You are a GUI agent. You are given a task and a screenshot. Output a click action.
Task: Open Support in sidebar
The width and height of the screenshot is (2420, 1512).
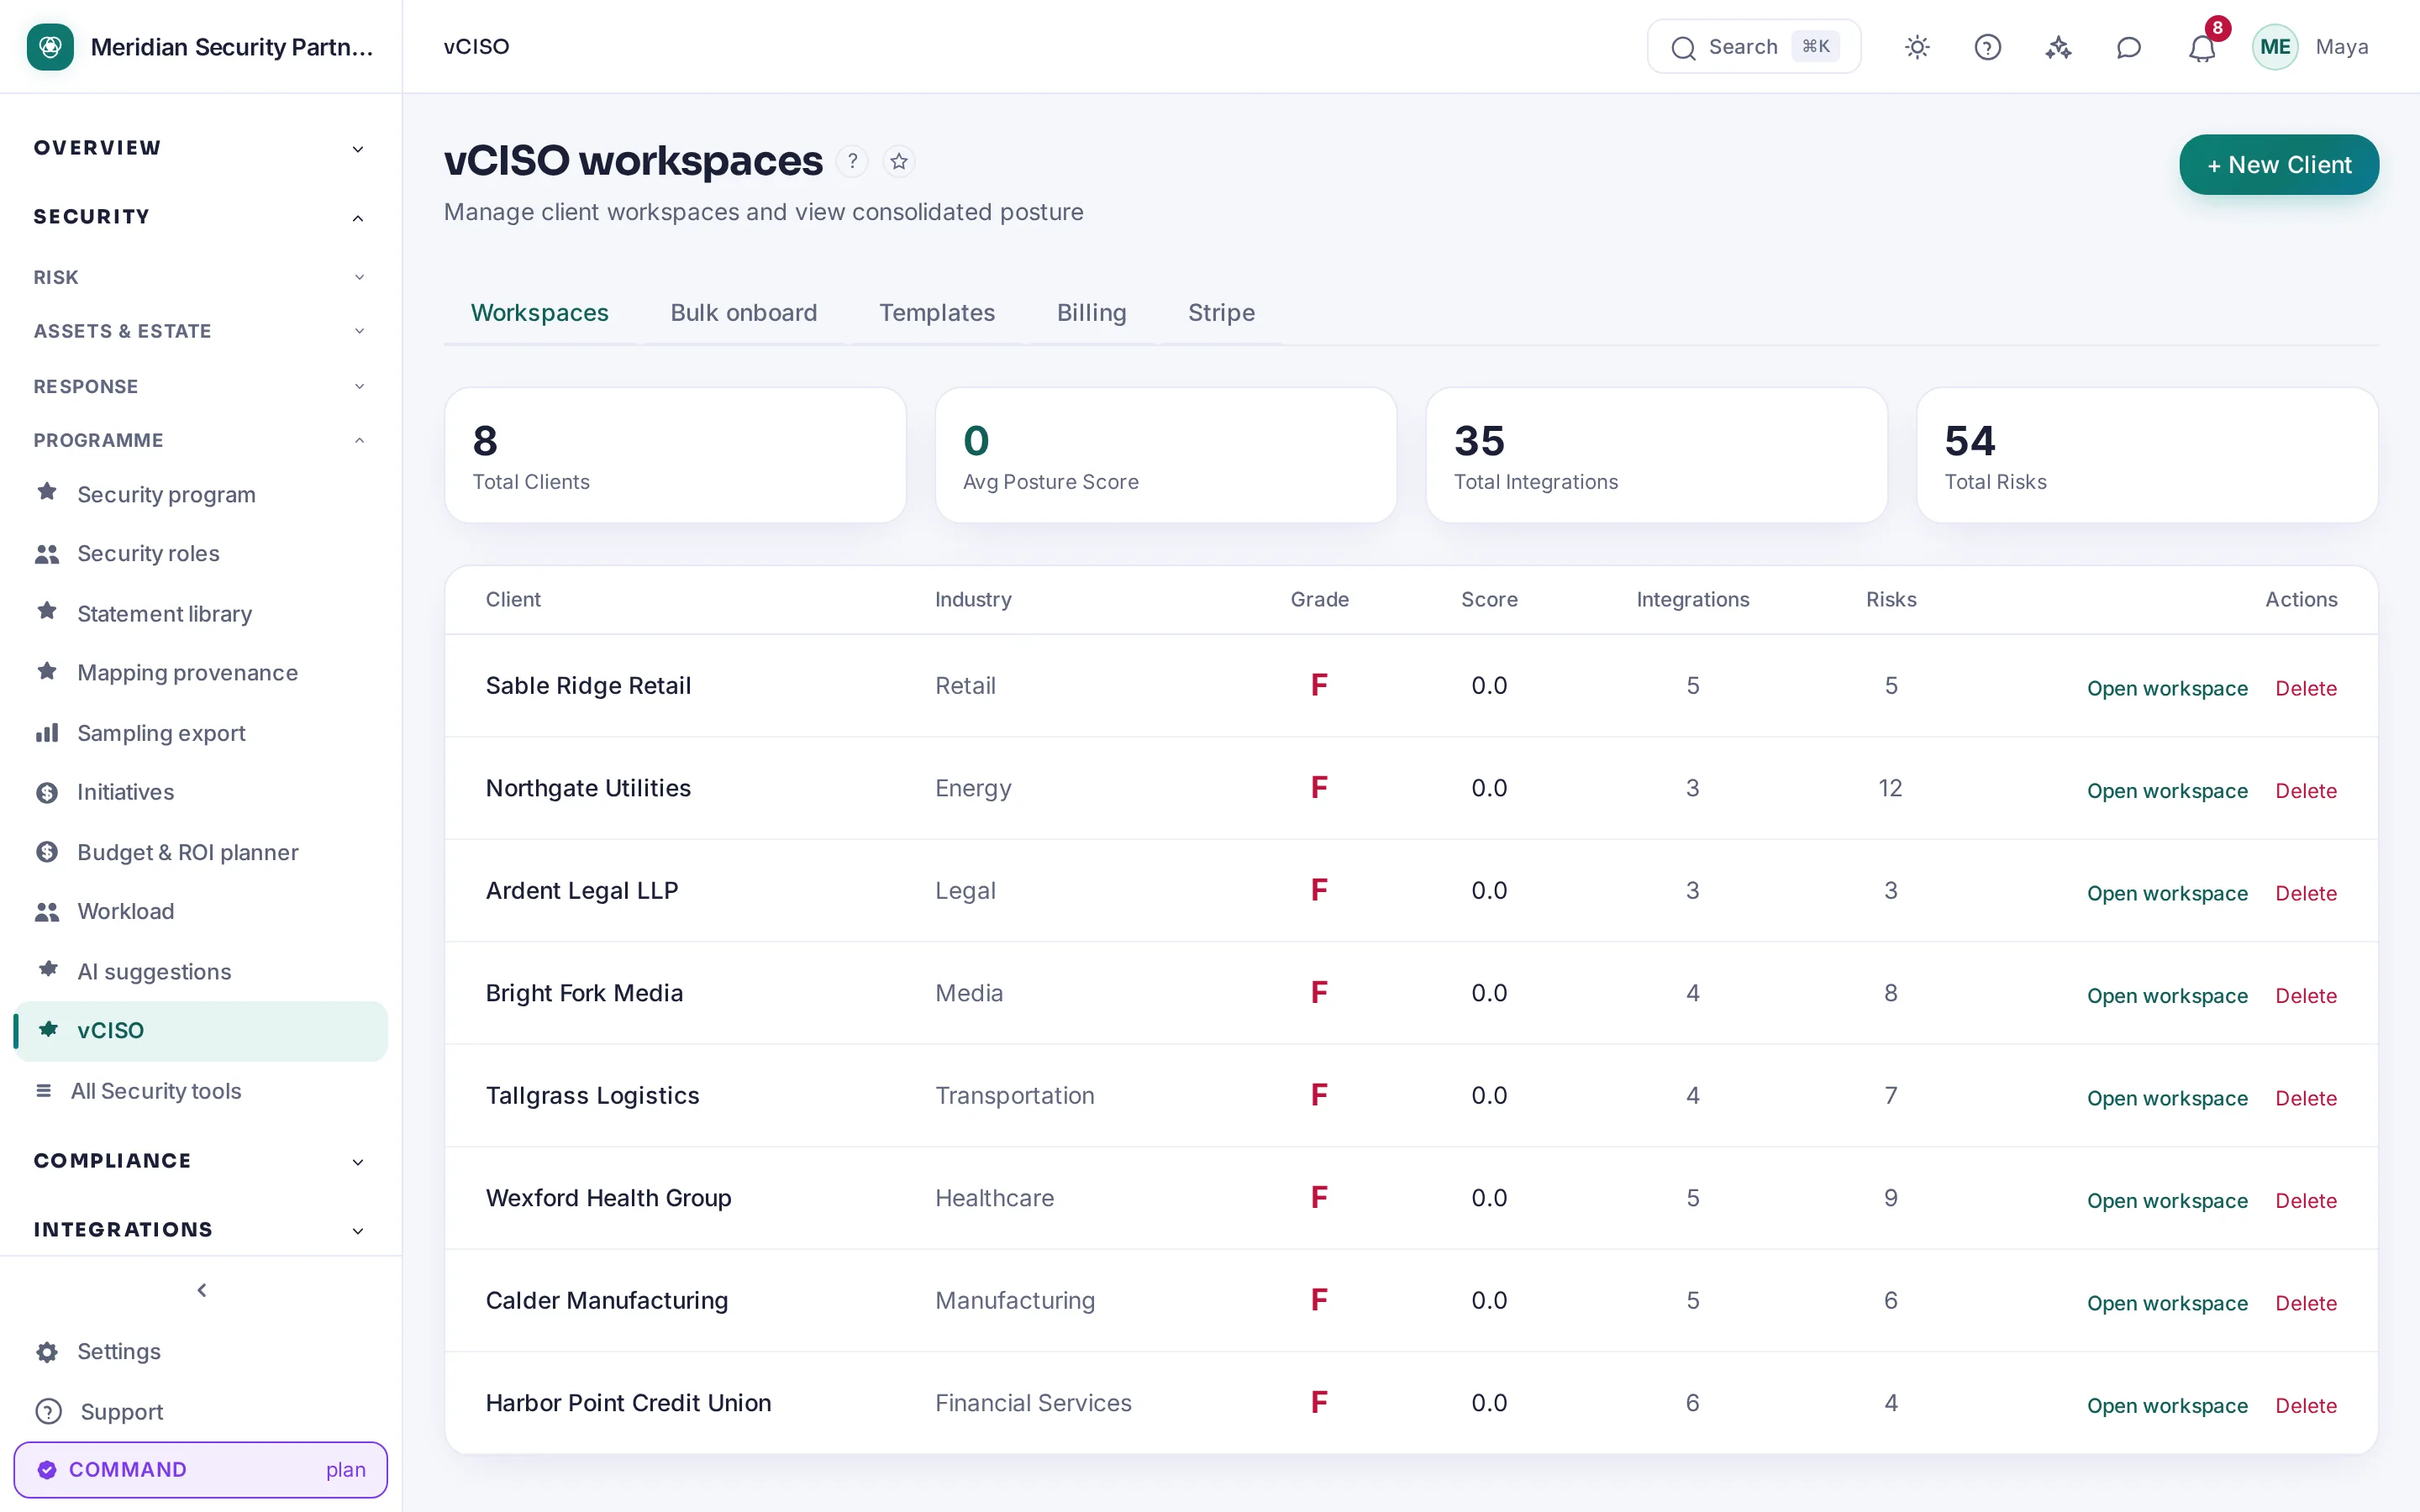tap(200, 1411)
